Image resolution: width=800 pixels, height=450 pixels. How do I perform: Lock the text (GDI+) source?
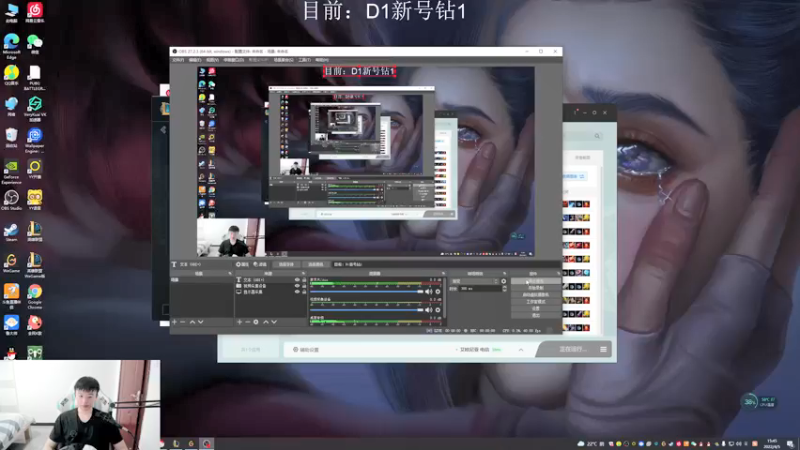304,280
